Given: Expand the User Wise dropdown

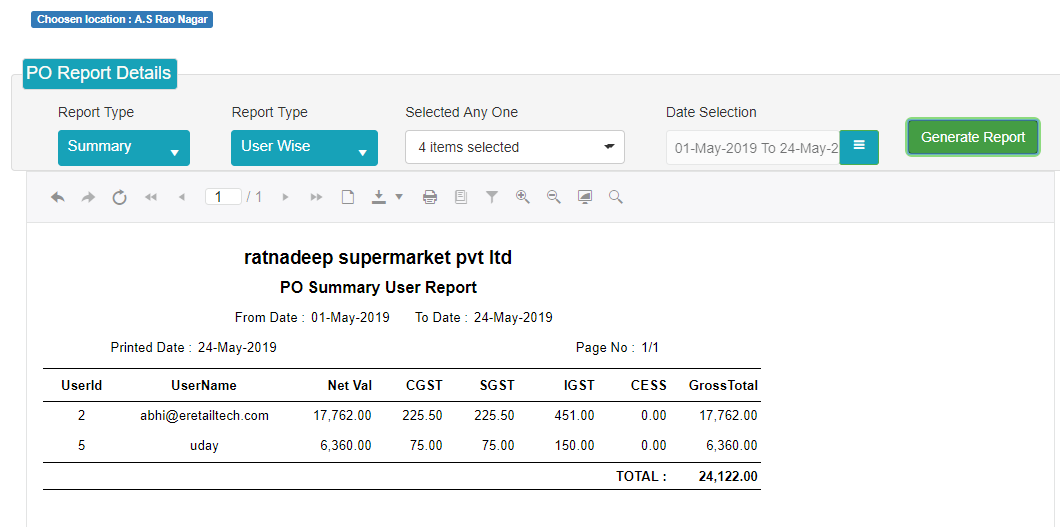Looking at the screenshot, I should pyautogui.click(x=304, y=148).
